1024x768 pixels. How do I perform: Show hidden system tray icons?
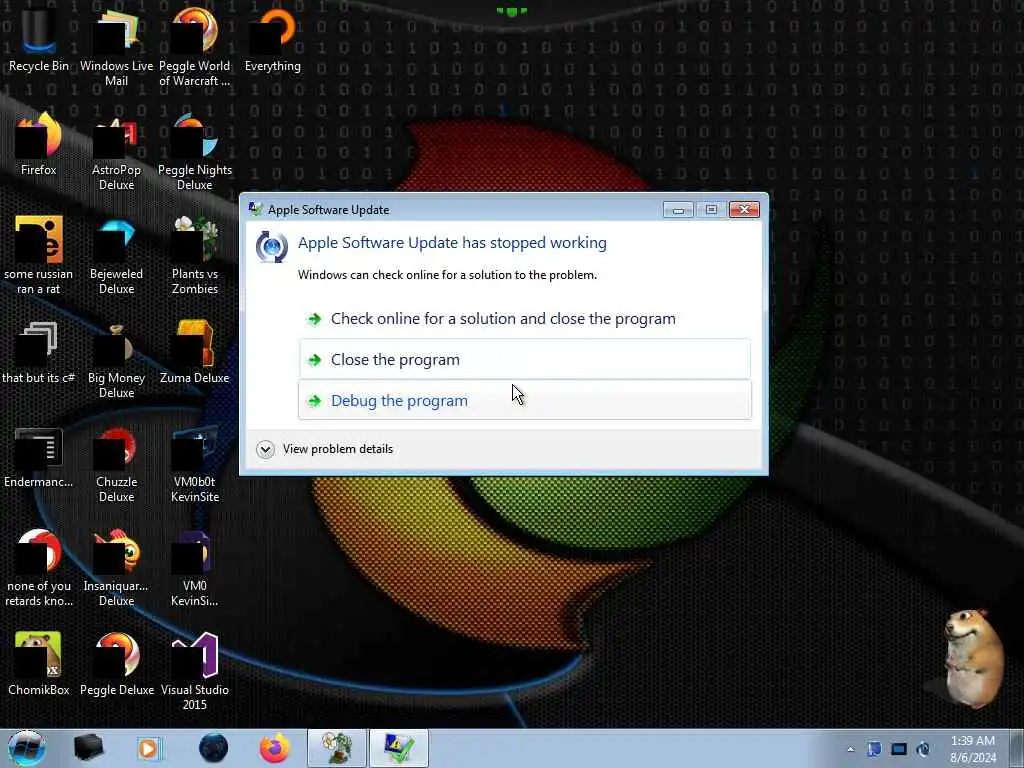tap(850, 749)
